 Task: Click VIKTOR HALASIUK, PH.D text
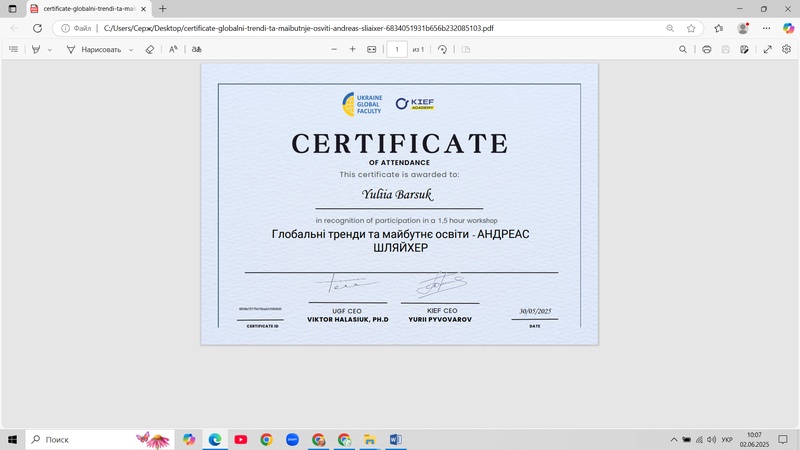(x=348, y=319)
